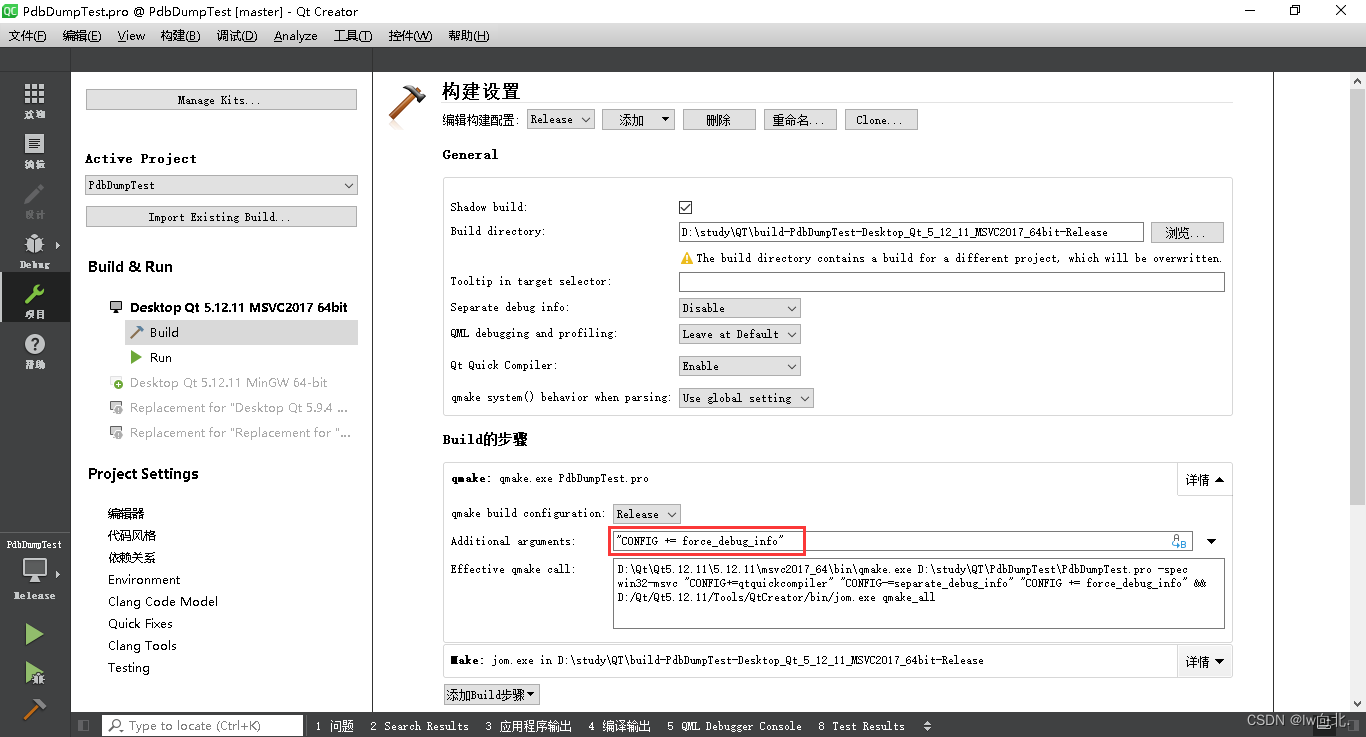Click the Qt Creator logo icon

coord(11,11)
